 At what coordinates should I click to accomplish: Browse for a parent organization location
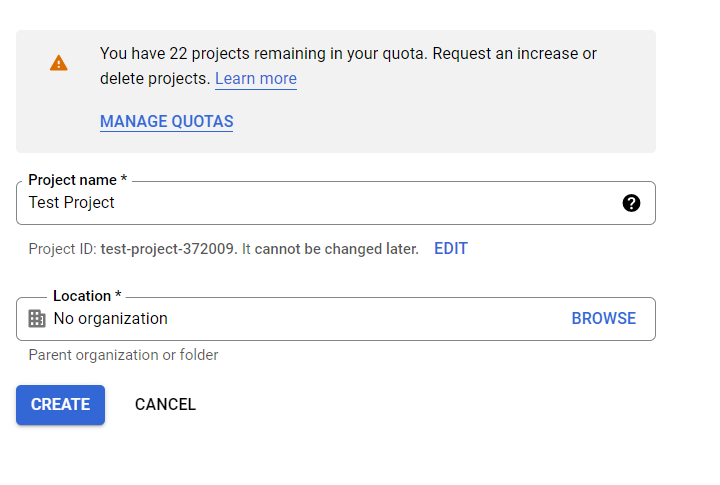[x=603, y=319]
